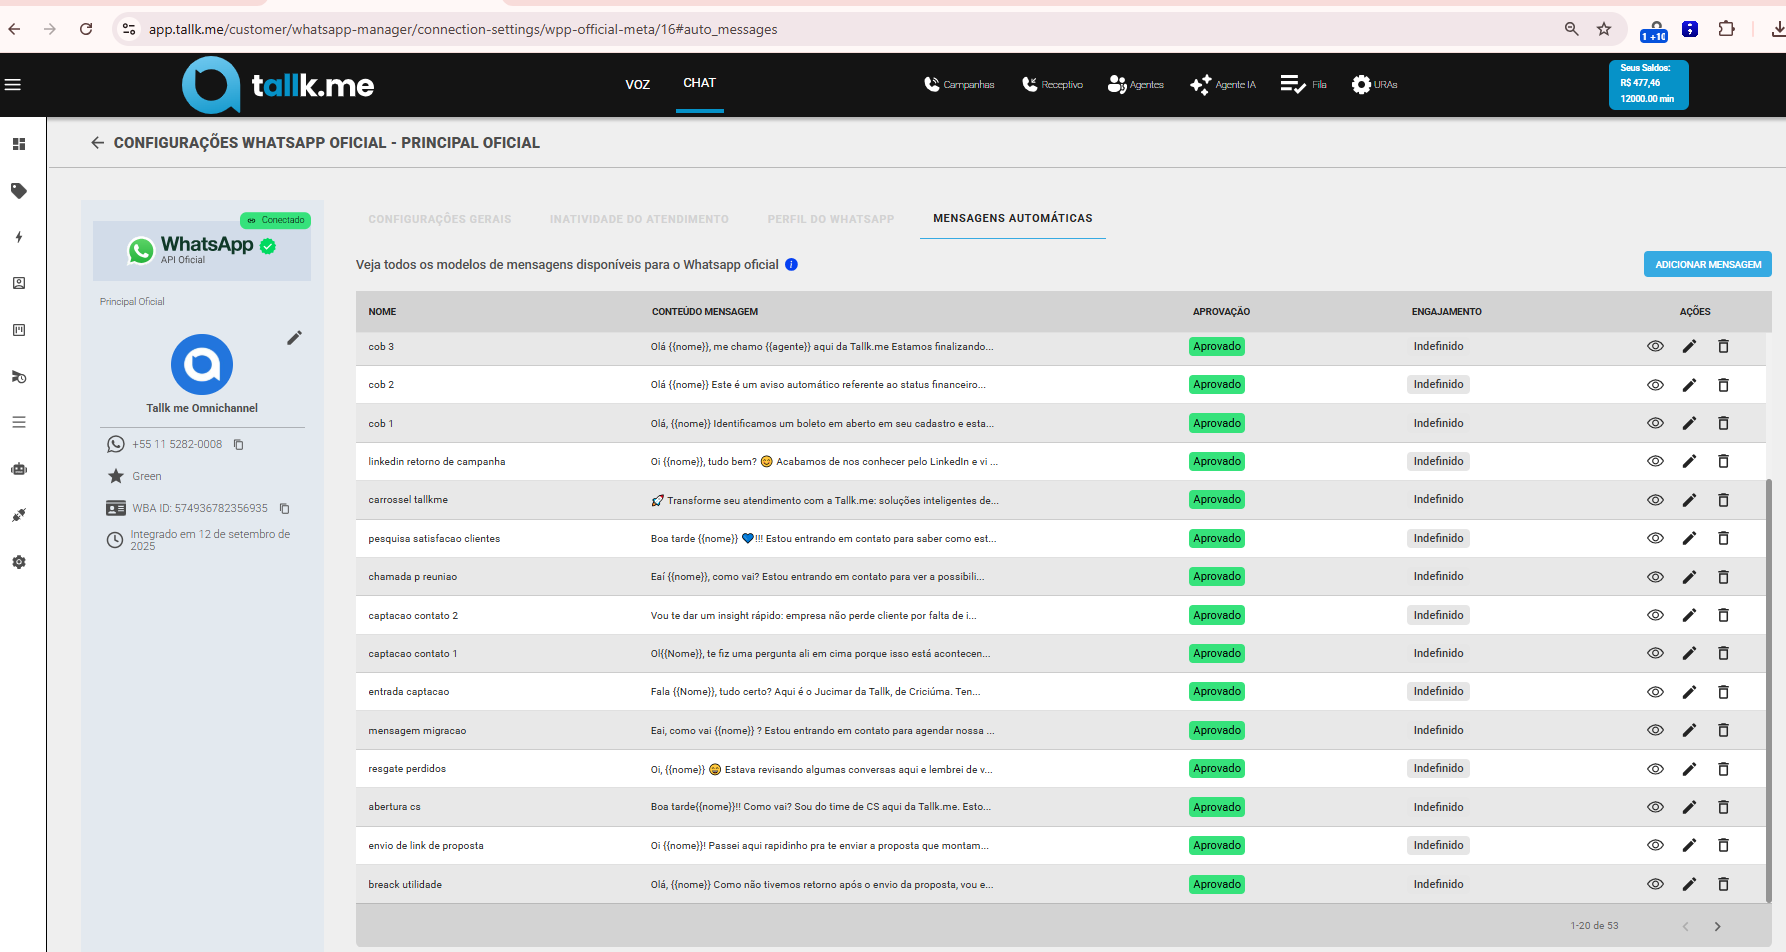The height and width of the screenshot is (952, 1786).
Task: Preview the captacao contato 1 message
Action: point(1655,653)
